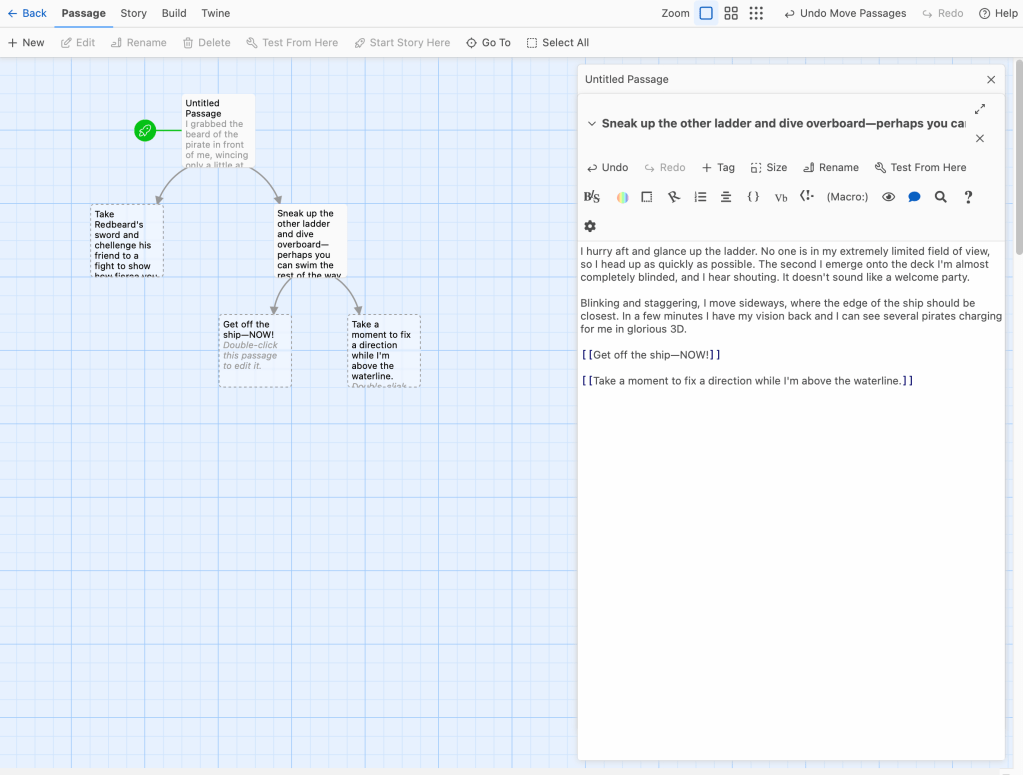Expand the passage editor to fullscreen

click(x=980, y=109)
